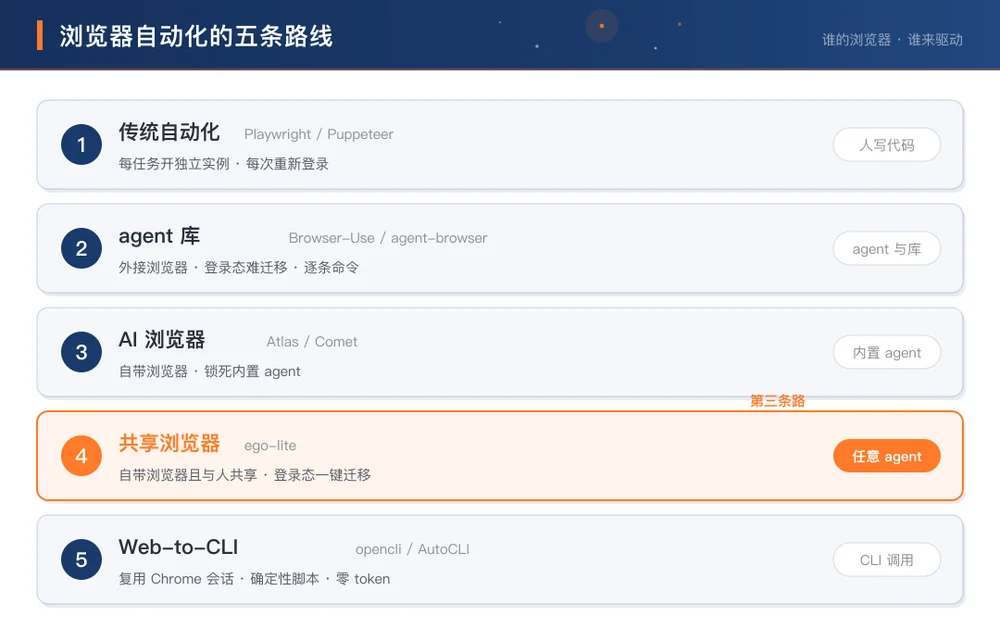Open the 传统自动化 heading
This screenshot has width=1000, height=641.
tap(169, 132)
